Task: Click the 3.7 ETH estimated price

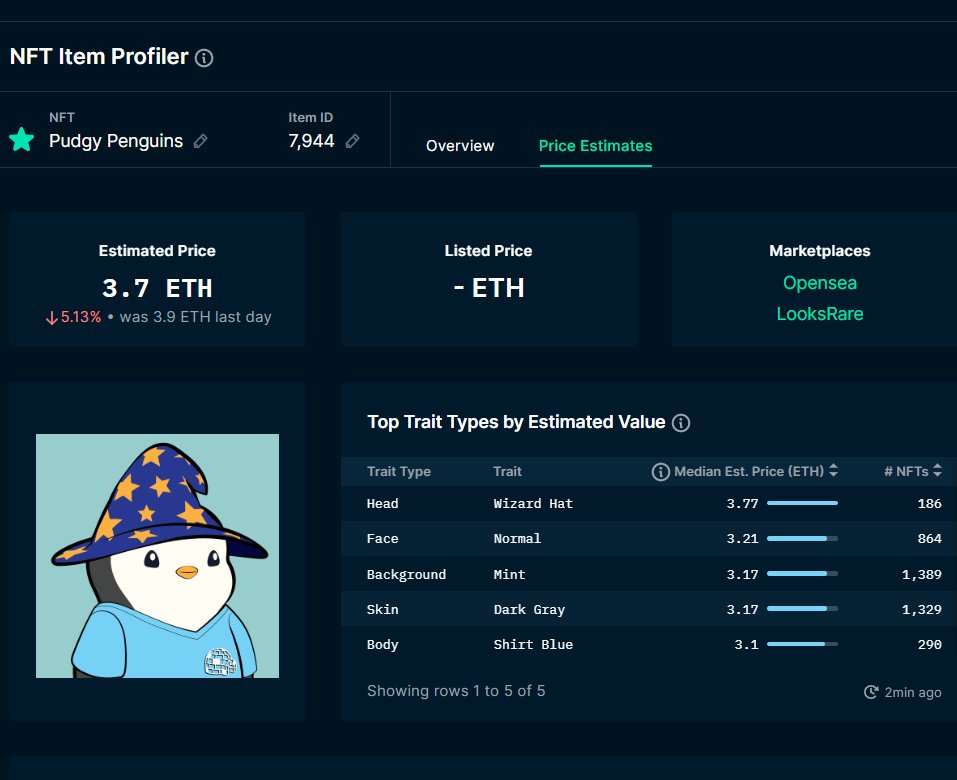Action: point(157,289)
